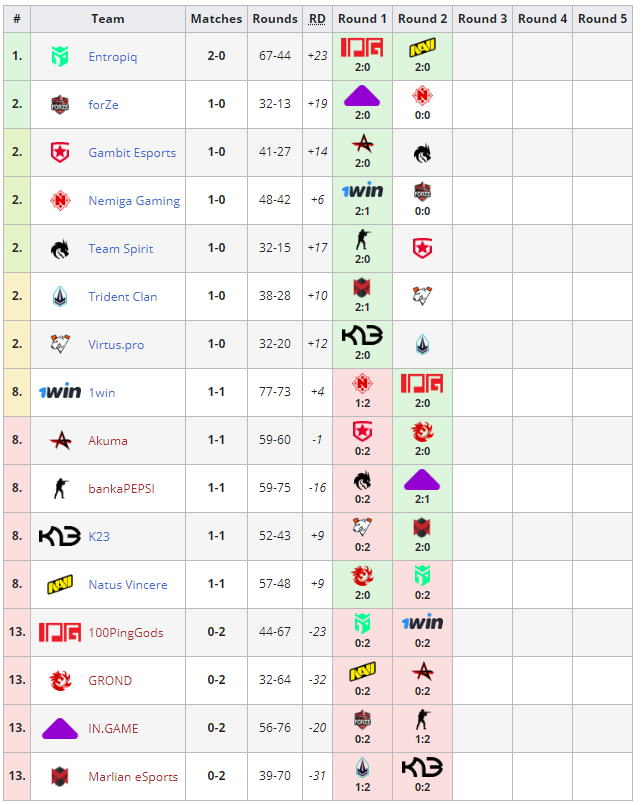
Task: Click Entropiq's Round 2 match against NAVI
Action: pyautogui.click(x=422, y=56)
